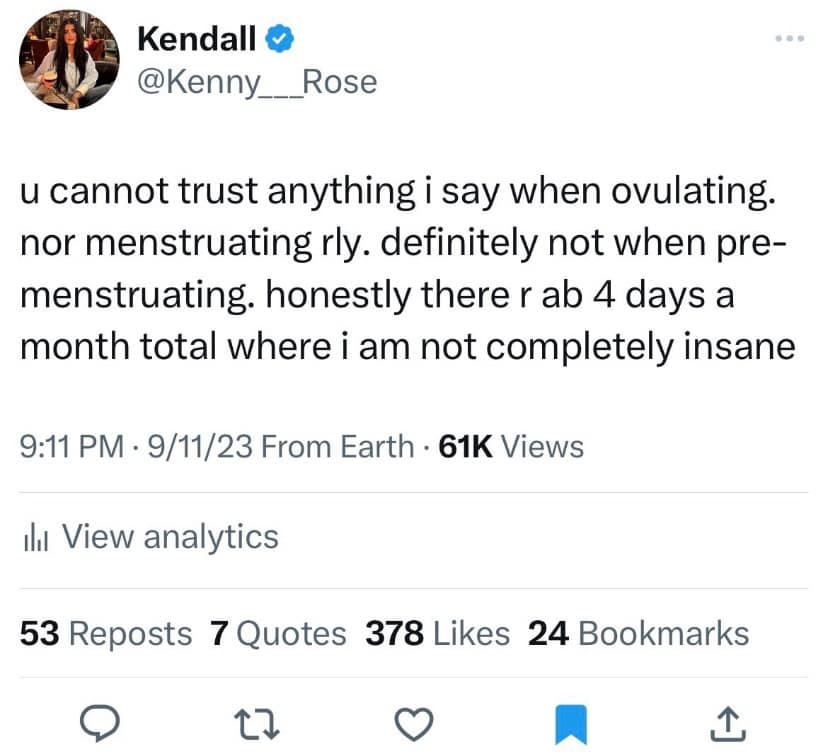The width and height of the screenshot is (828, 752).
Task: Open the three-dot more options menu
Action: point(789,39)
